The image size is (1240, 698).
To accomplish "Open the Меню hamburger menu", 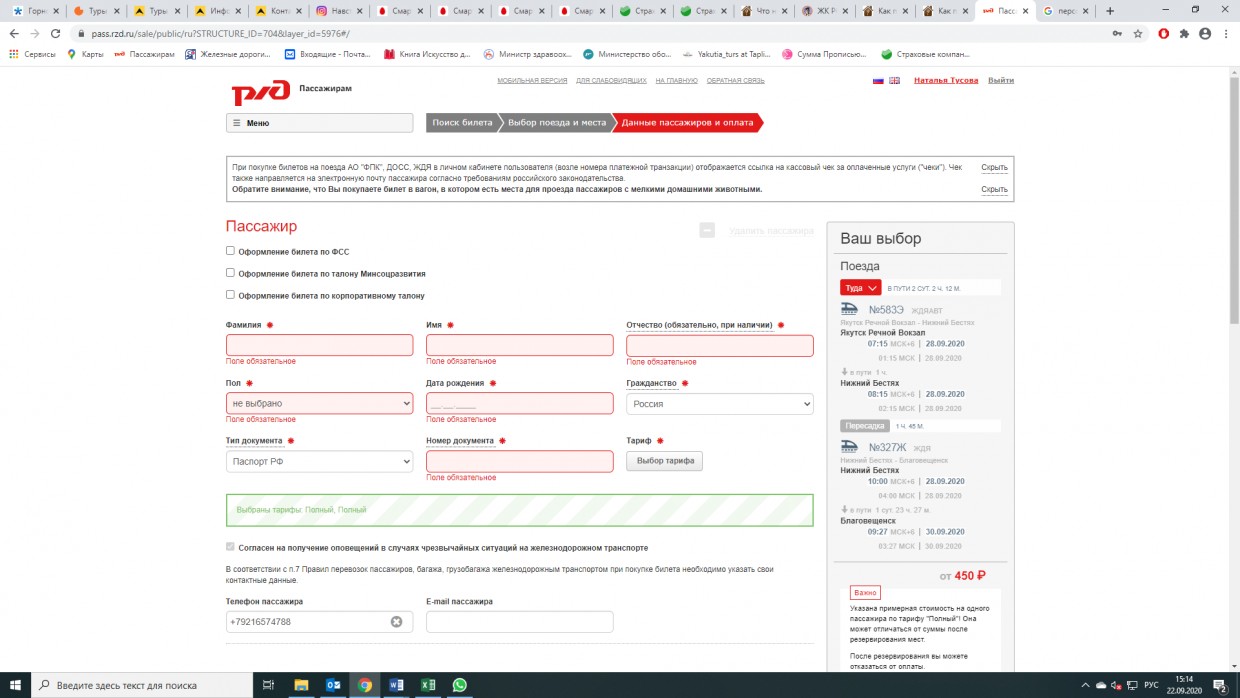I will (319, 123).
